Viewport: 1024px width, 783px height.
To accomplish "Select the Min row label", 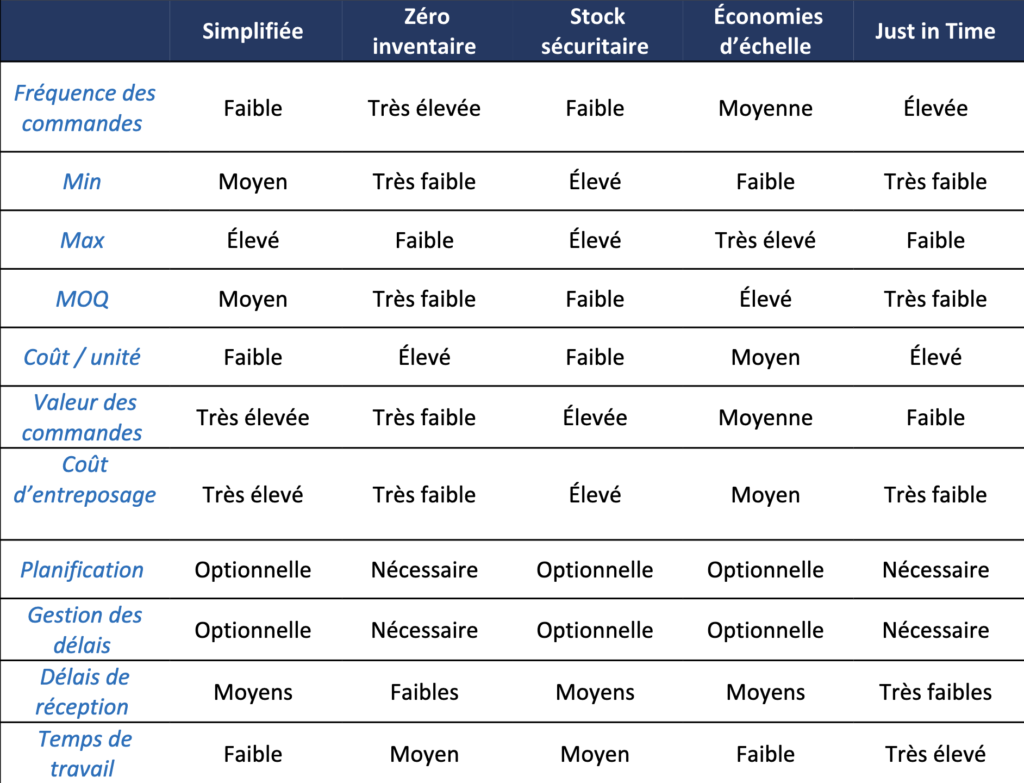I will pos(82,181).
